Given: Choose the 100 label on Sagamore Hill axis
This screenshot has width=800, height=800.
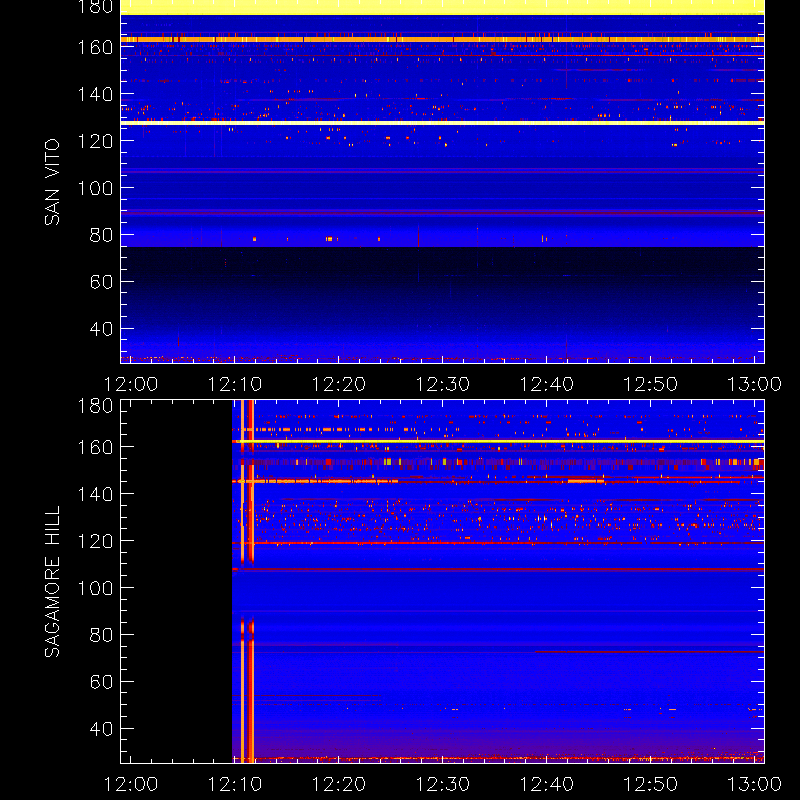Looking at the screenshot, I should 95,588.
